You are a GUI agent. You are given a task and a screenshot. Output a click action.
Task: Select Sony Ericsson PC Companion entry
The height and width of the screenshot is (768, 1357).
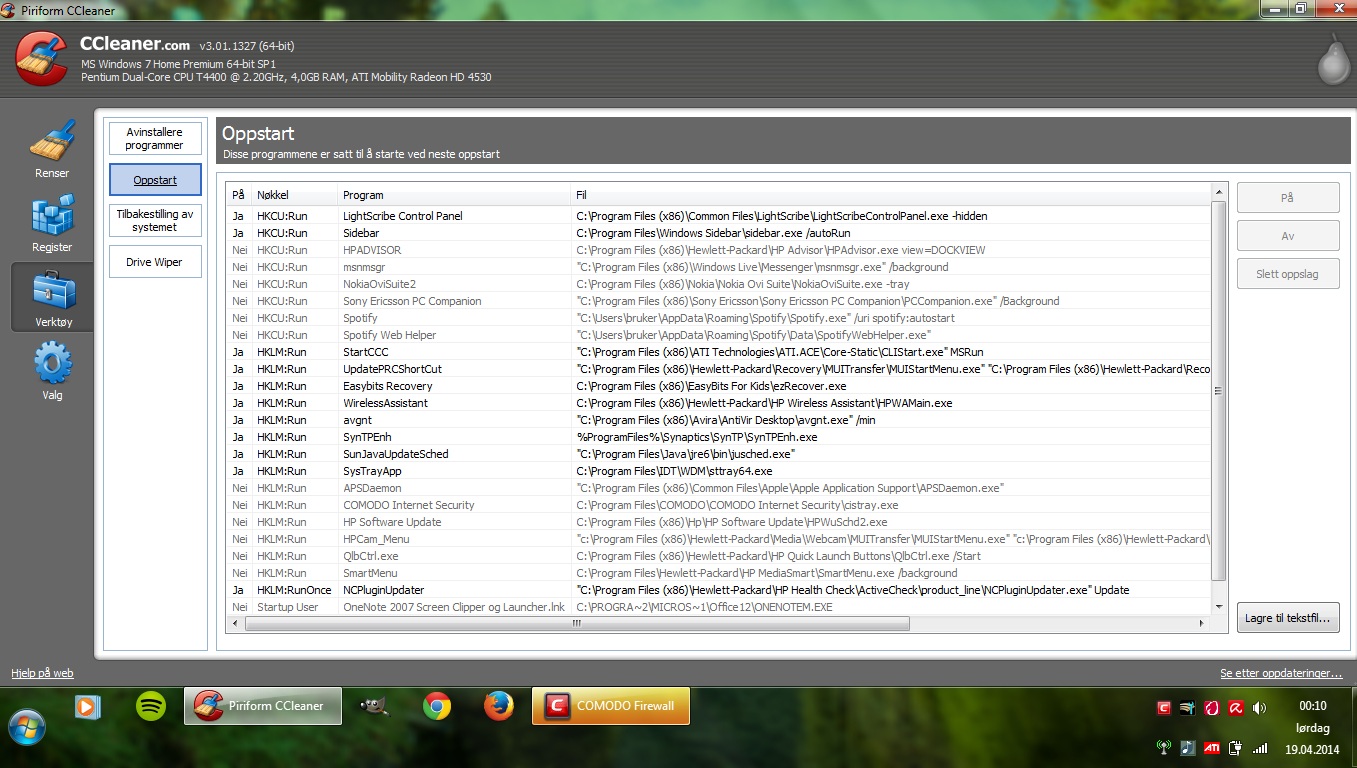[719, 301]
